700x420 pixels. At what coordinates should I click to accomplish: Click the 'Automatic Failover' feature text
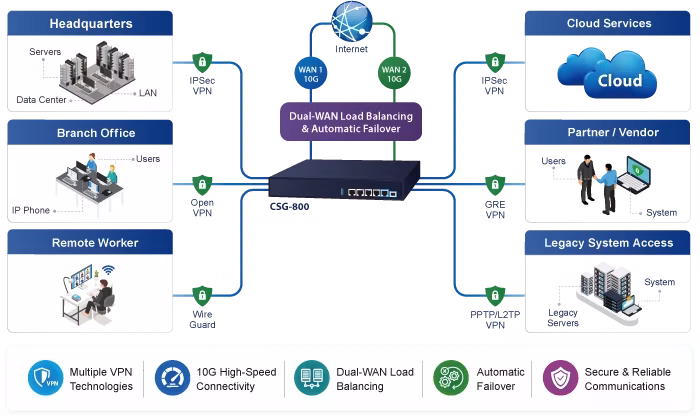(500, 379)
